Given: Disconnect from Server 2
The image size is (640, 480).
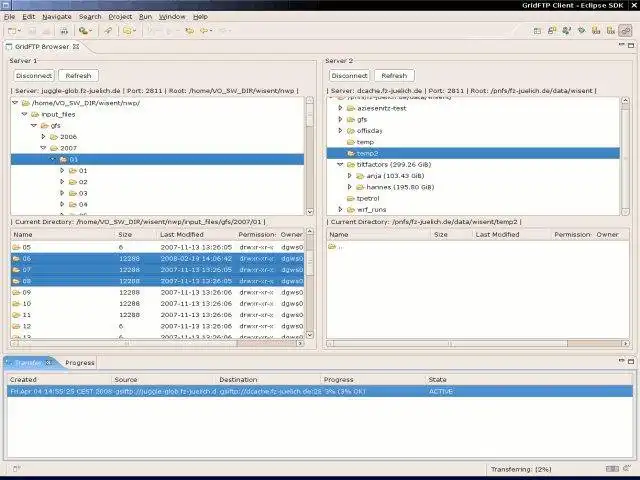Looking at the screenshot, I should click(349, 76).
